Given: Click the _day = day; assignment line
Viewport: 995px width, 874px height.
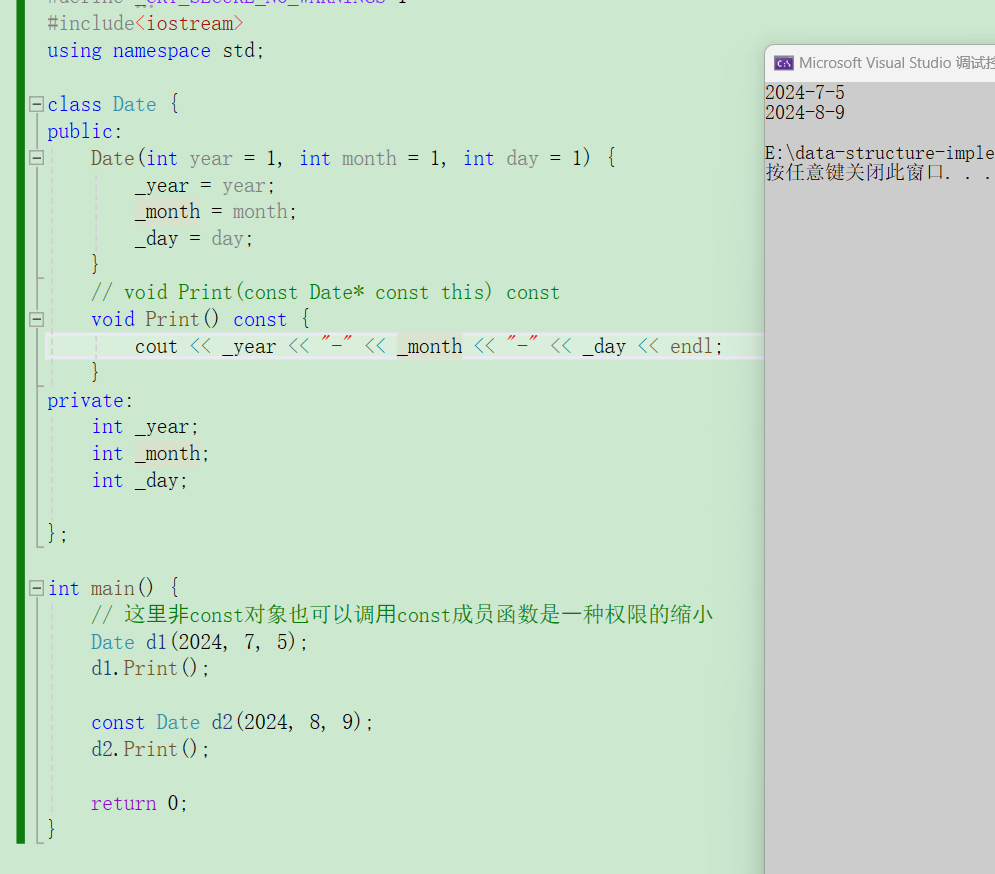Looking at the screenshot, I should [x=194, y=239].
